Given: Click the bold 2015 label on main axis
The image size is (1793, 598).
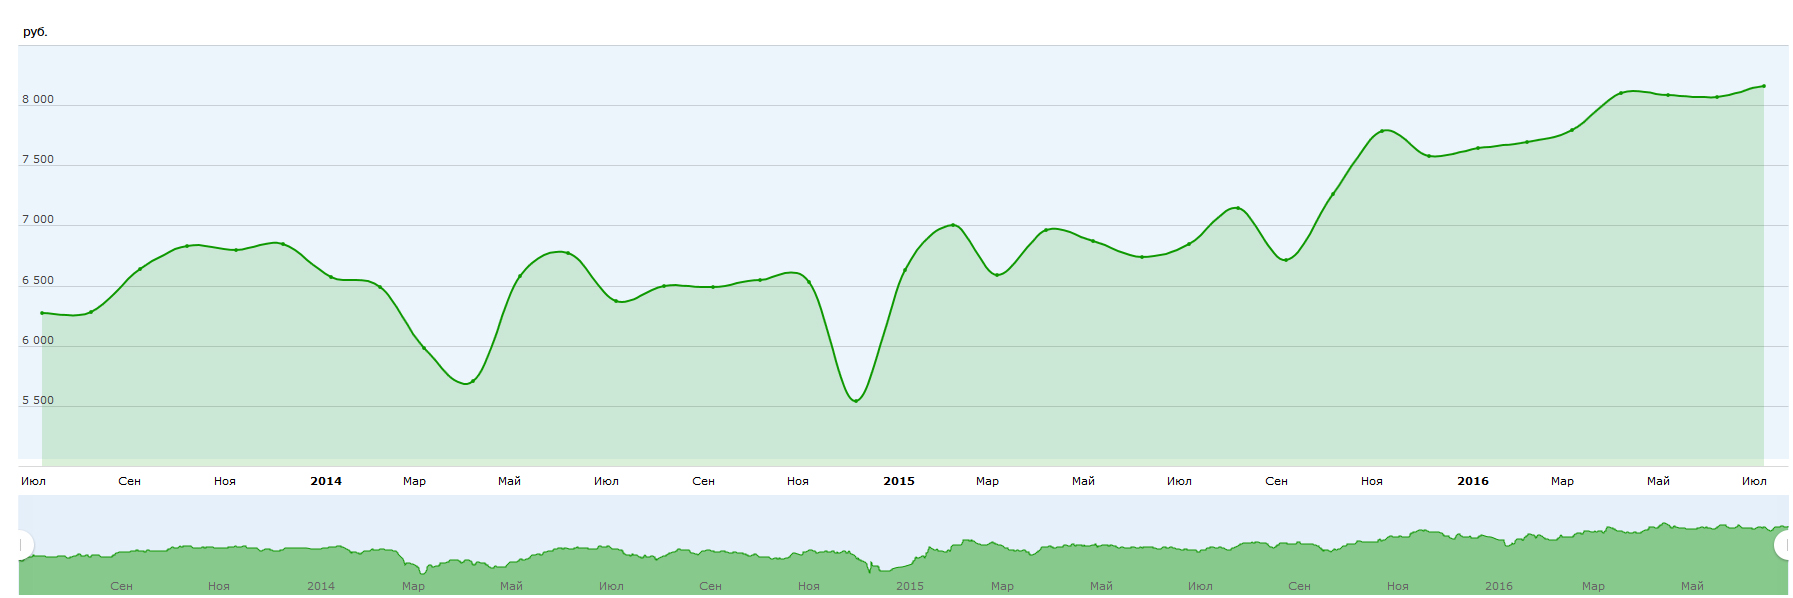Looking at the screenshot, I should (x=898, y=481).
